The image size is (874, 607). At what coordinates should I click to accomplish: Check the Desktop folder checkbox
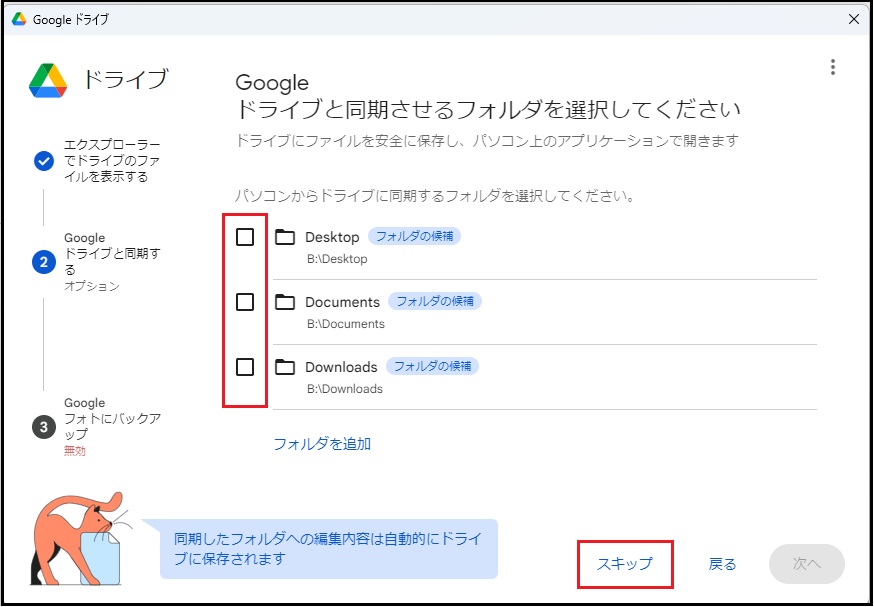coord(245,237)
